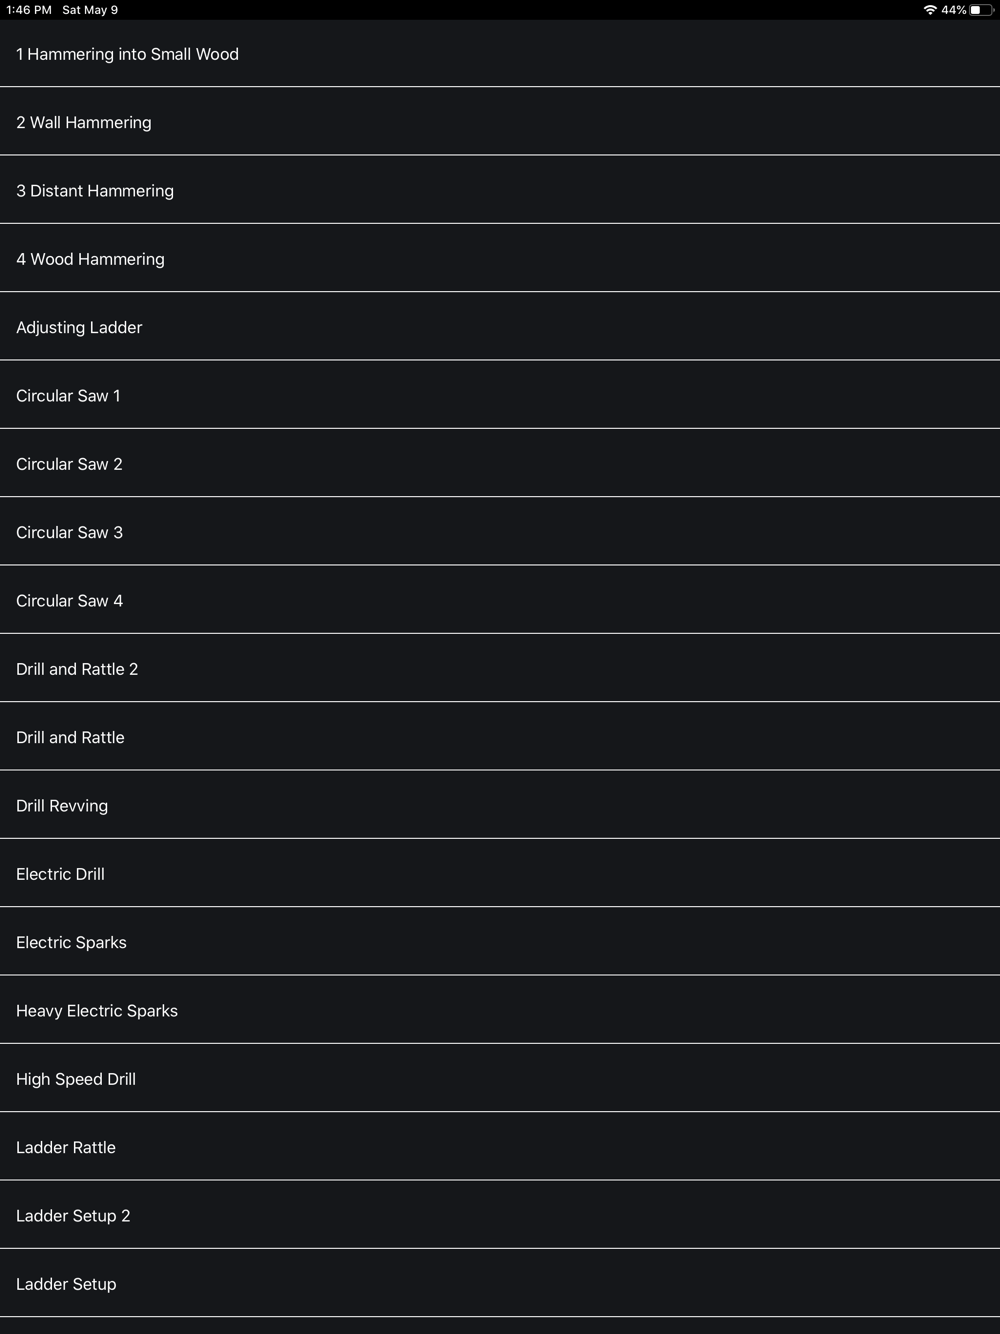Open Circular Saw 3 row
The height and width of the screenshot is (1334, 1000).
pyautogui.click(x=500, y=532)
